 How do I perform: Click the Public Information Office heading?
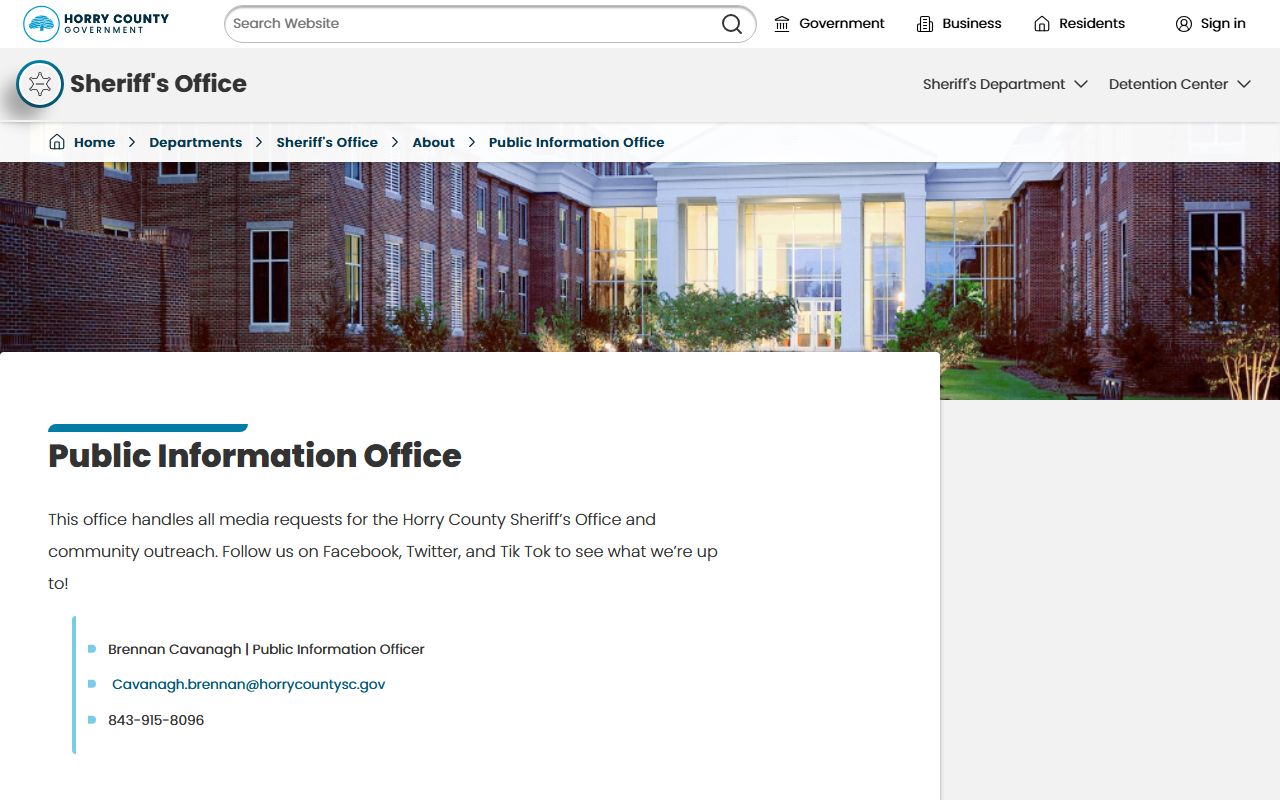pyautogui.click(x=255, y=456)
